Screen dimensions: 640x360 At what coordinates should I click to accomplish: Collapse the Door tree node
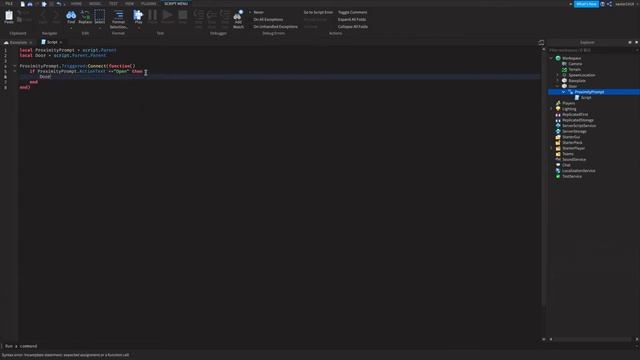[558, 87]
